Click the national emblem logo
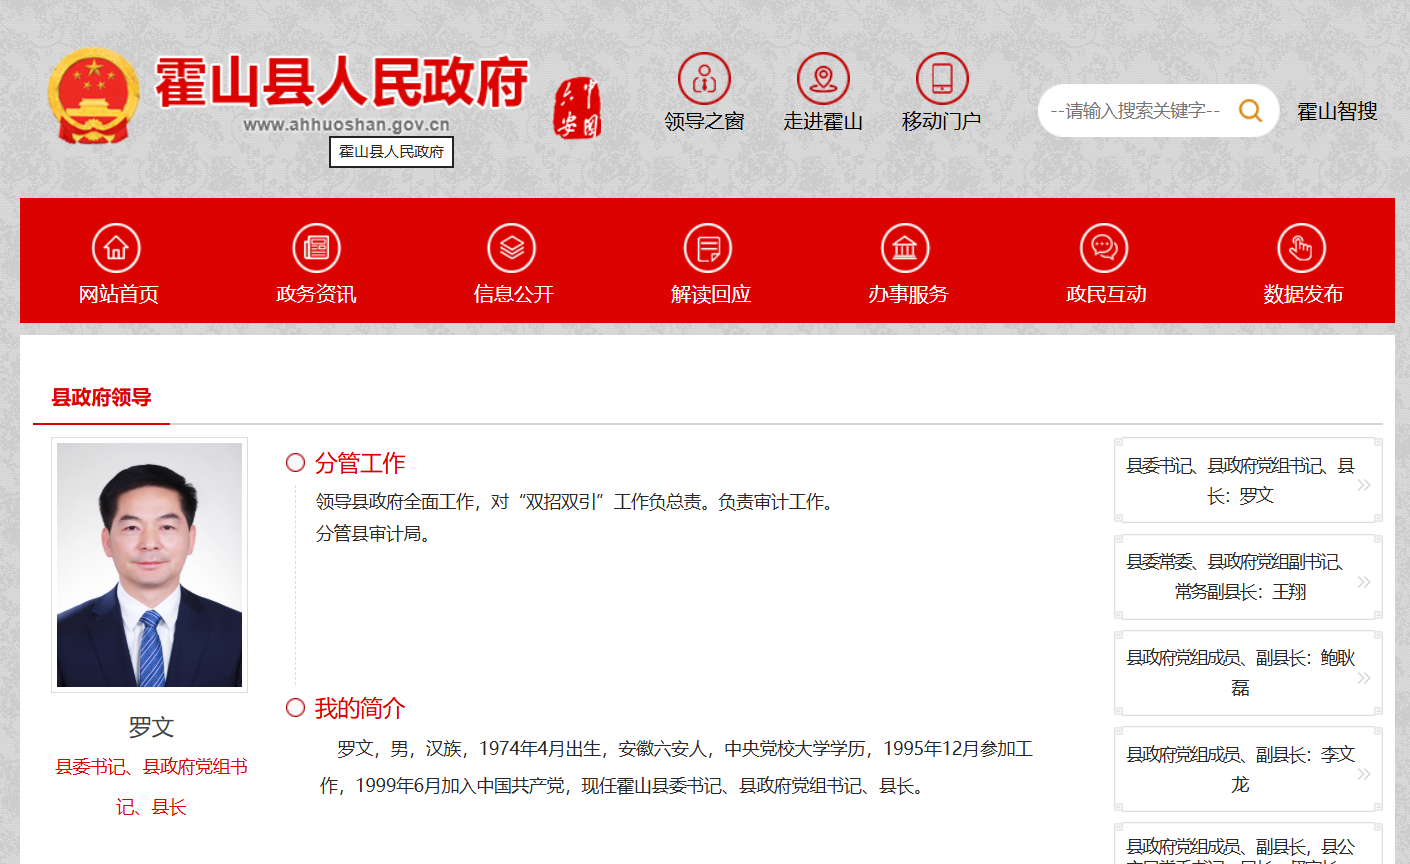The width and height of the screenshot is (1410, 864). (x=94, y=97)
